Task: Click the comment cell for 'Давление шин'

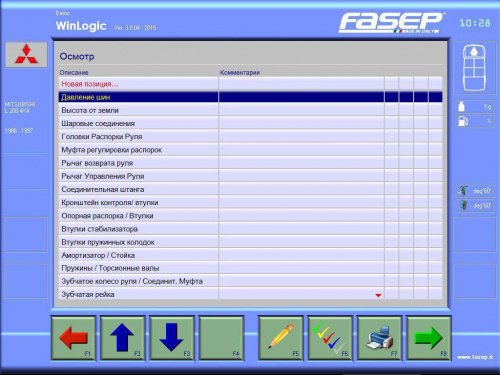Action: click(x=301, y=97)
